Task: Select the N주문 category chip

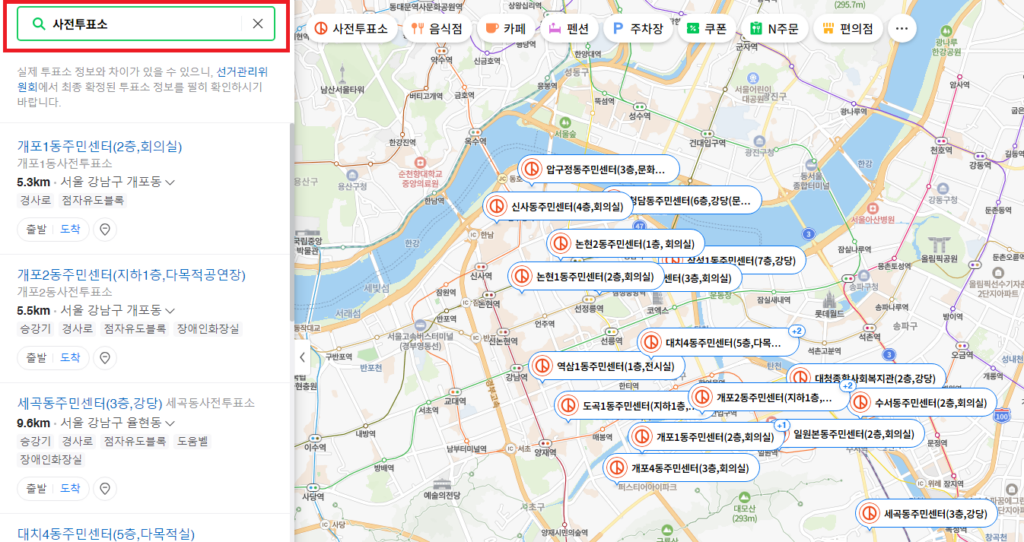Action: (x=775, y=29)
